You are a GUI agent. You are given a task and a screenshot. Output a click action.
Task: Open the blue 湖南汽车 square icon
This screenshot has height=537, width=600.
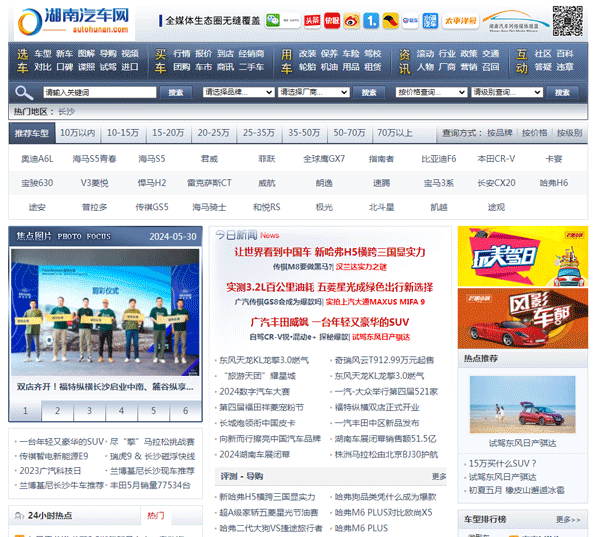tap(430, 20)
